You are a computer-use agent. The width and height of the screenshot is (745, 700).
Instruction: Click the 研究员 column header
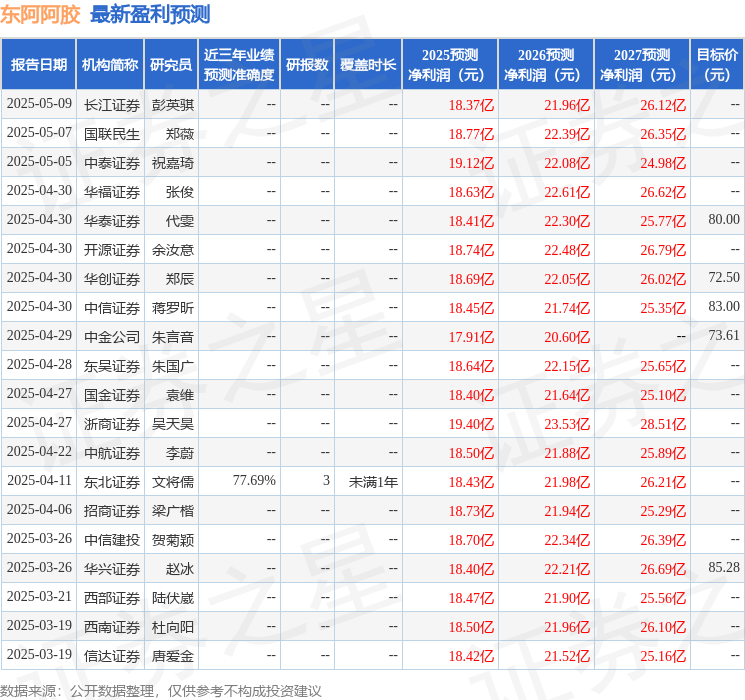tap(171, 65)
